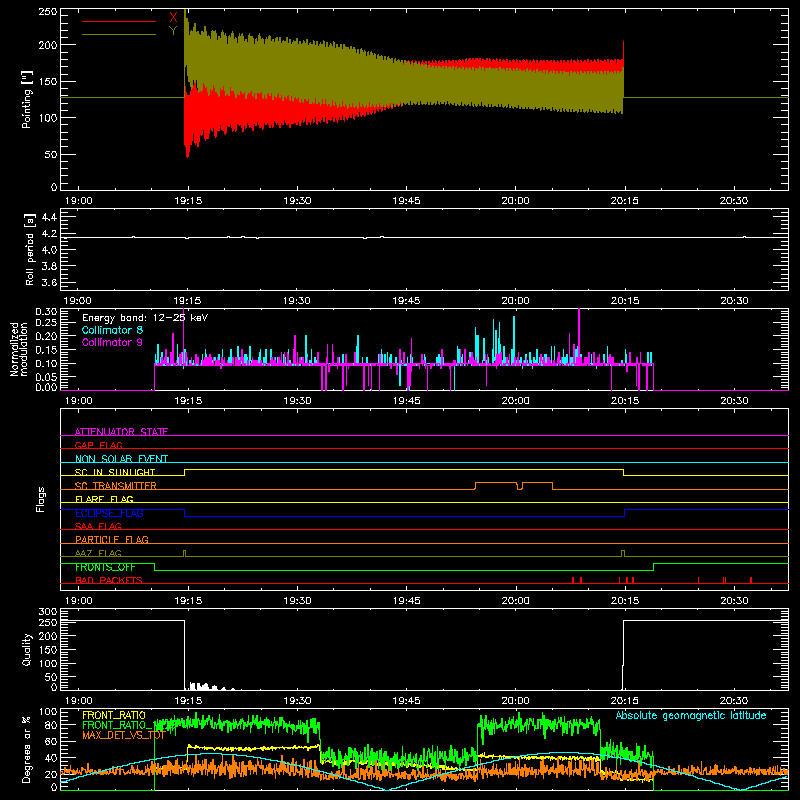Click the ECLIPSE_FLAG label

[x=109, y=513]
